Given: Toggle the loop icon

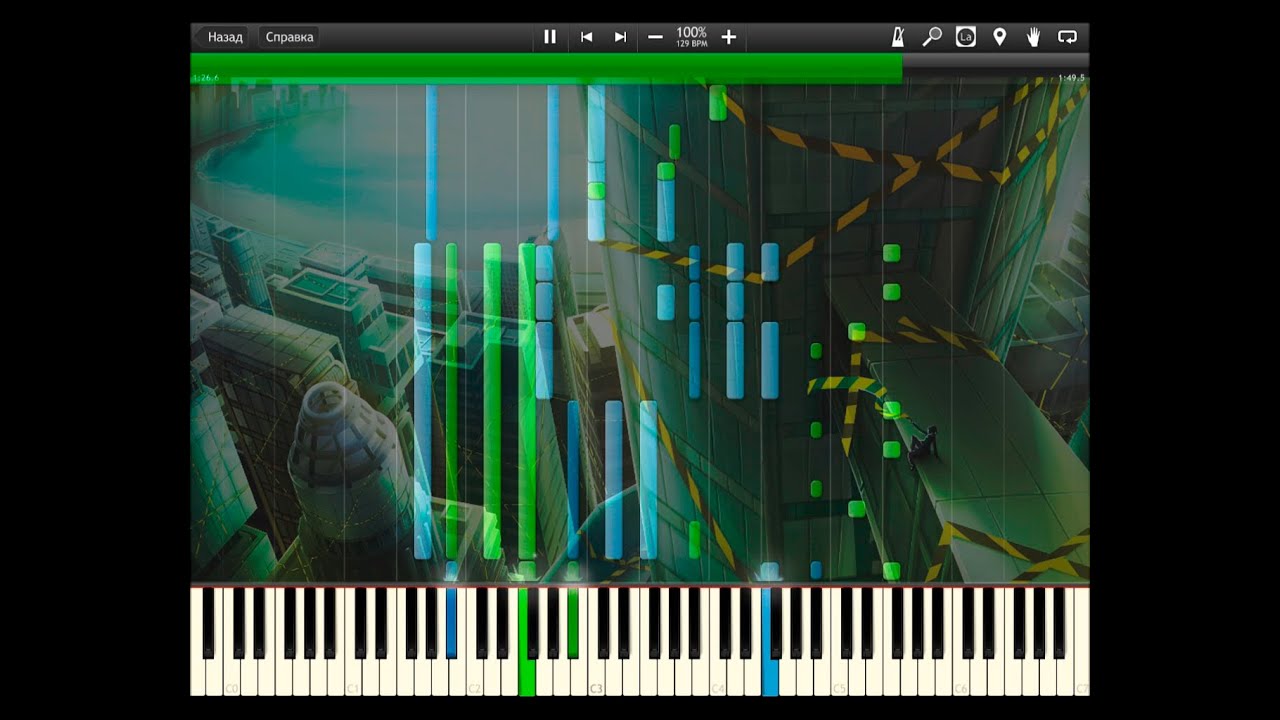Looking at the screenshot, I should 1067,37.
